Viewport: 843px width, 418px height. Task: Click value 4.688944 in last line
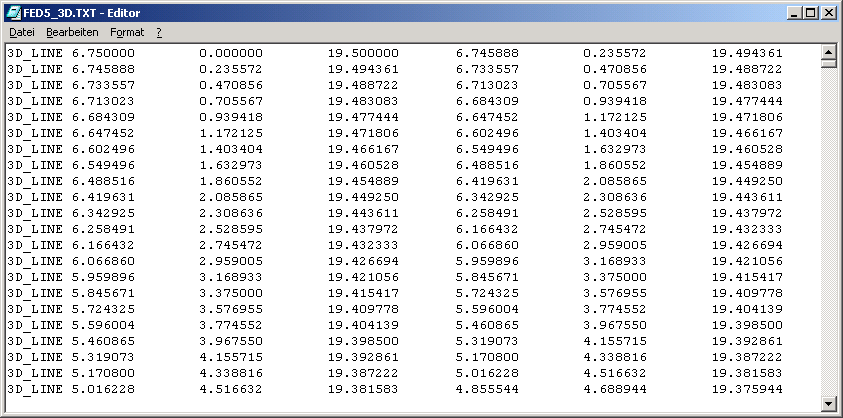coord(615,389)
